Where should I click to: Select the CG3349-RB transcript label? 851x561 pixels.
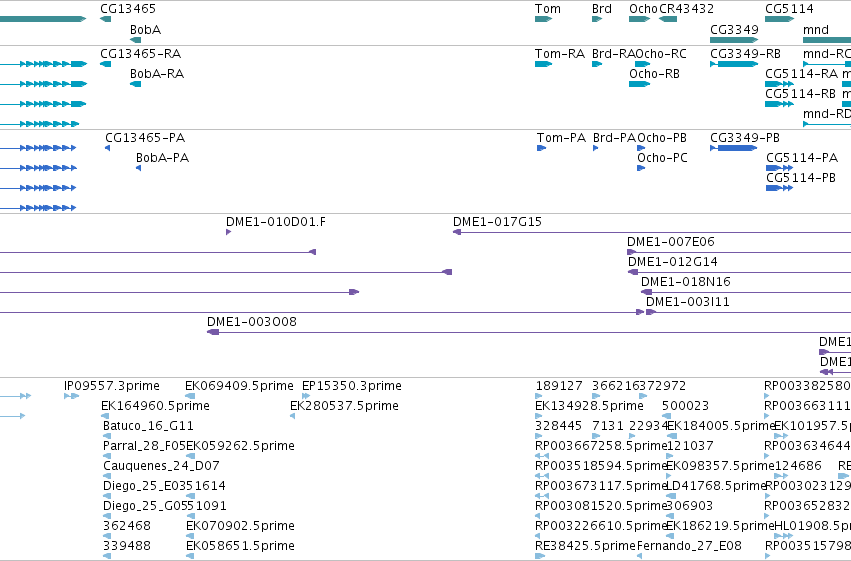point(746,54)
